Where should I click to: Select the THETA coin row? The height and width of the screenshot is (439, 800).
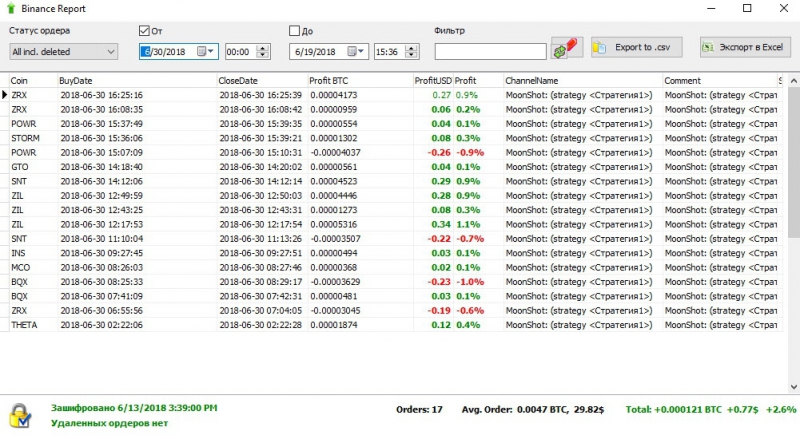391,325
